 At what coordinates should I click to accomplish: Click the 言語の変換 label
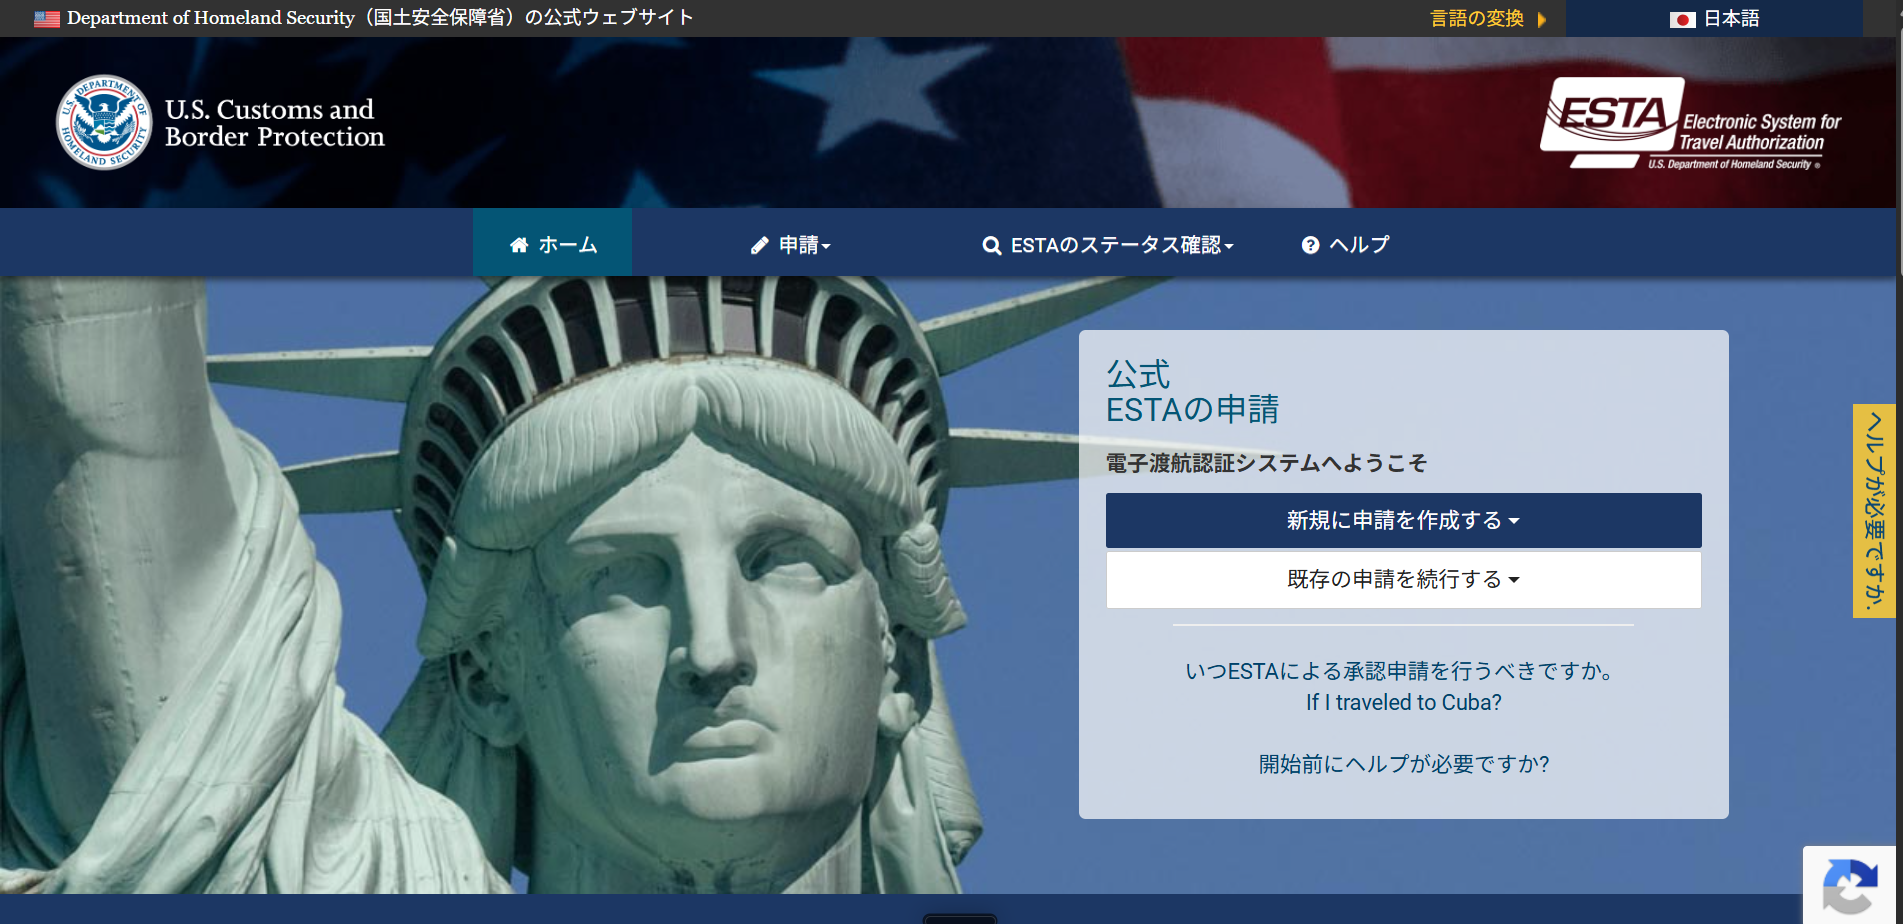coord(1477,18)
